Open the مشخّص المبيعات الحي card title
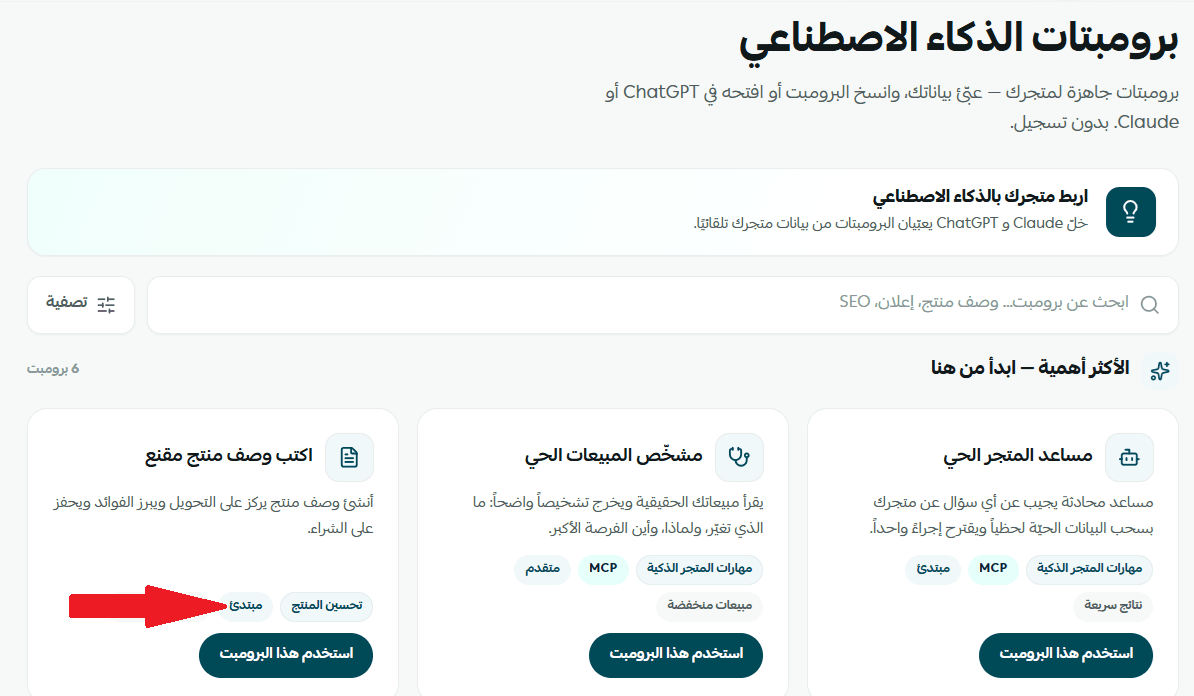1194x696 pixels. click(614, 456)
